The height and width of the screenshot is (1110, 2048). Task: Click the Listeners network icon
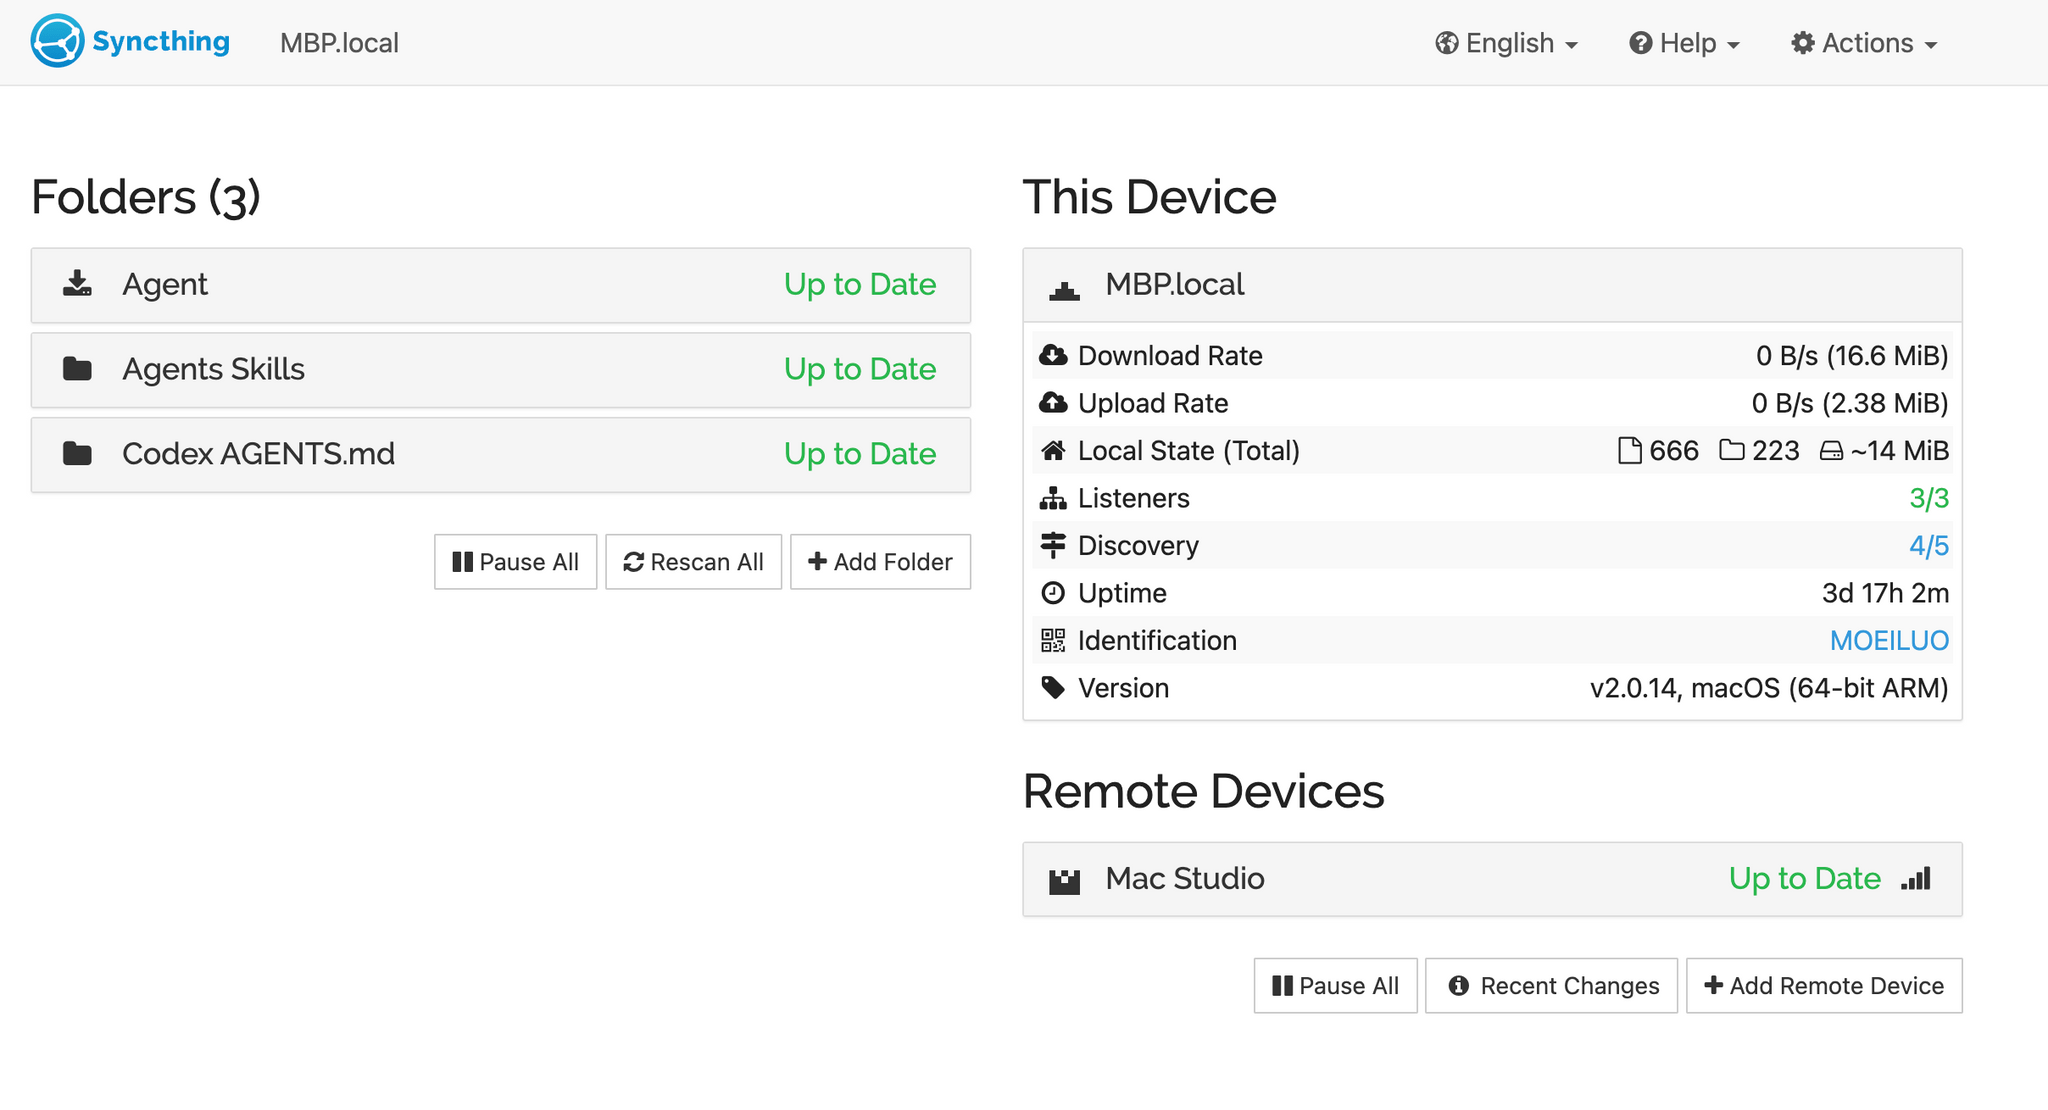1053,498
